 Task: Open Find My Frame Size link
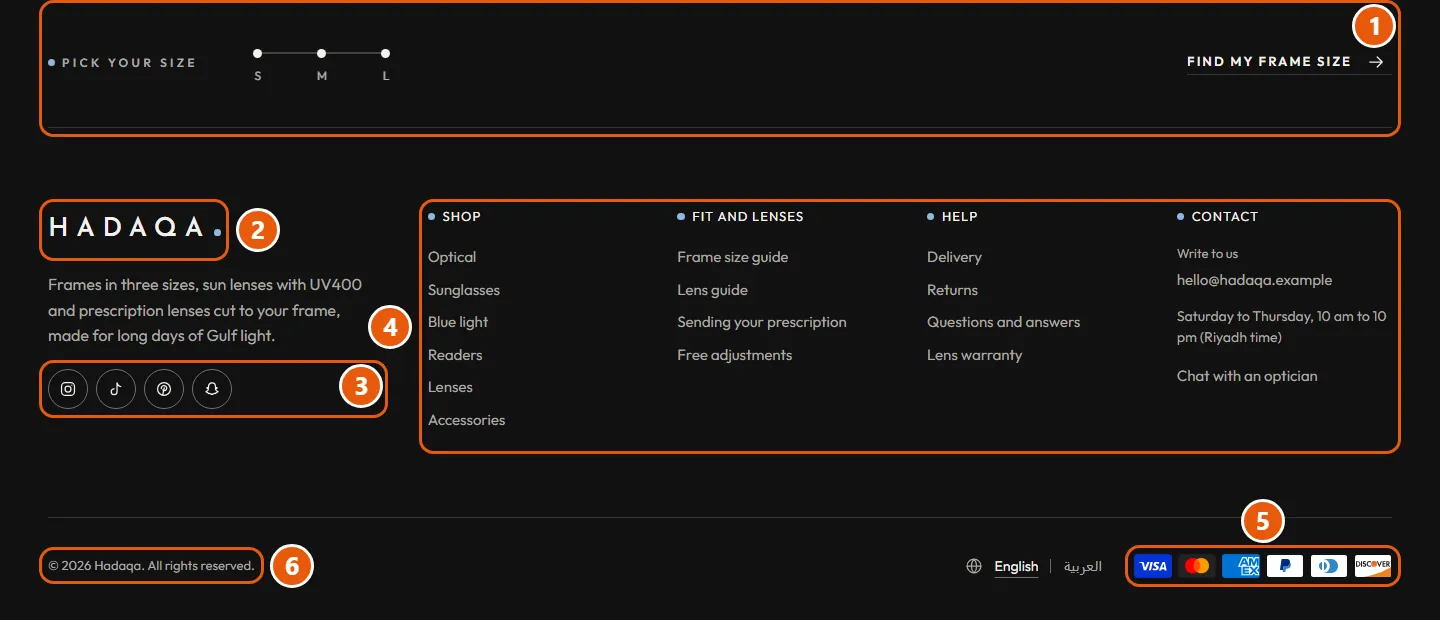[x=1288, y=62]
